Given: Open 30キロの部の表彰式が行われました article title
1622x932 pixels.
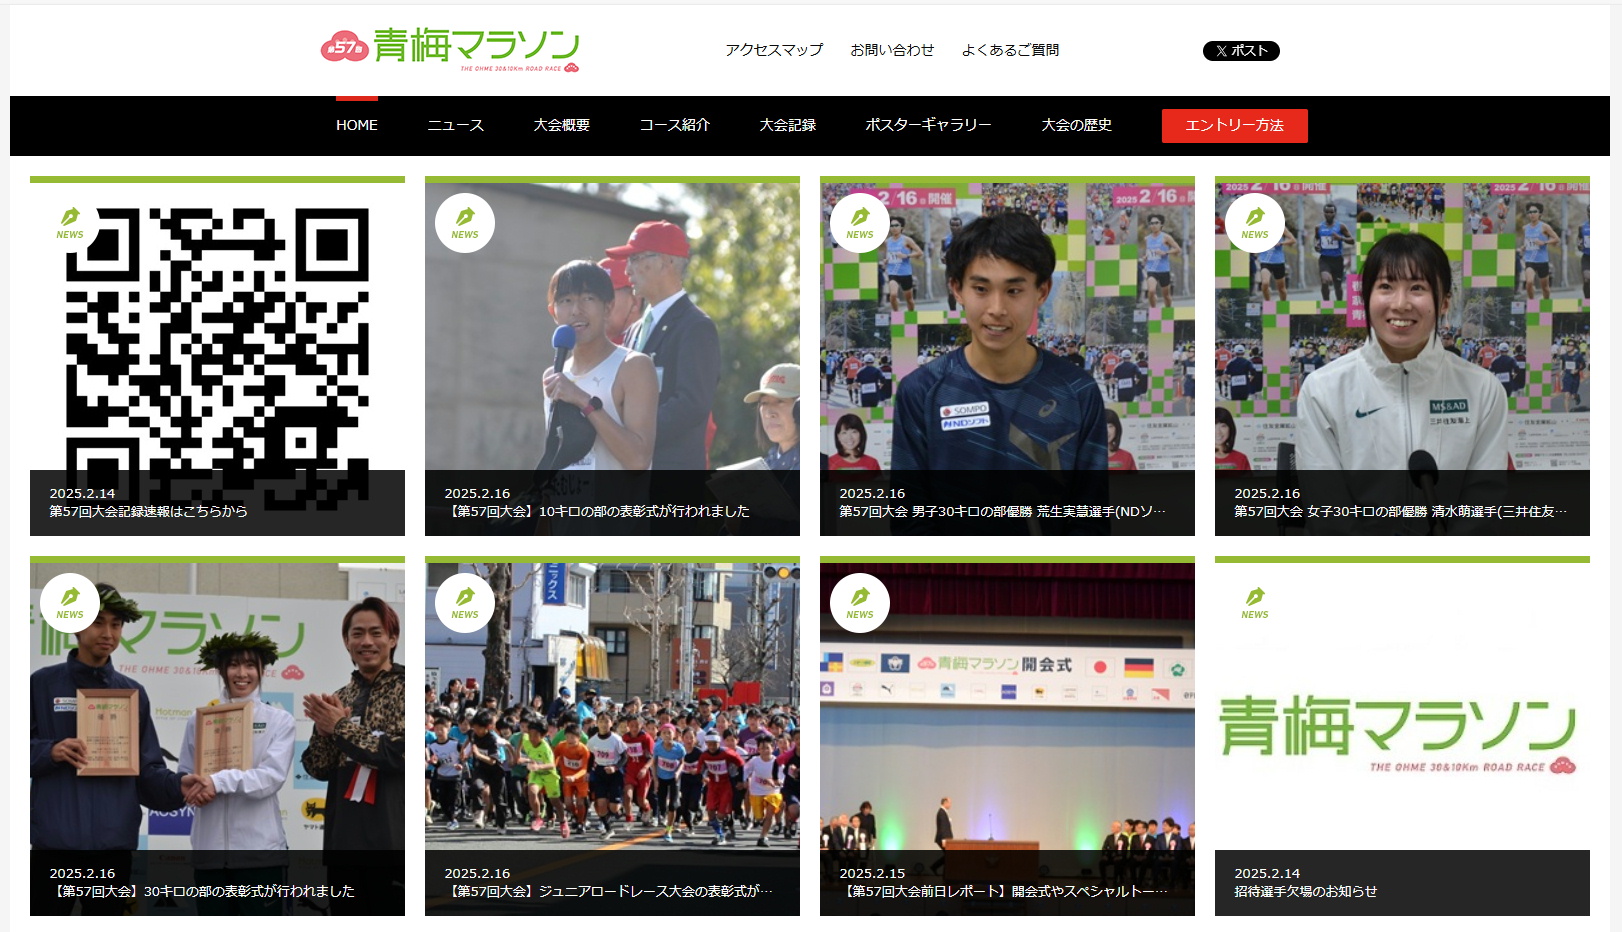Looking at the screenshot, I should [x=202, y=891].
